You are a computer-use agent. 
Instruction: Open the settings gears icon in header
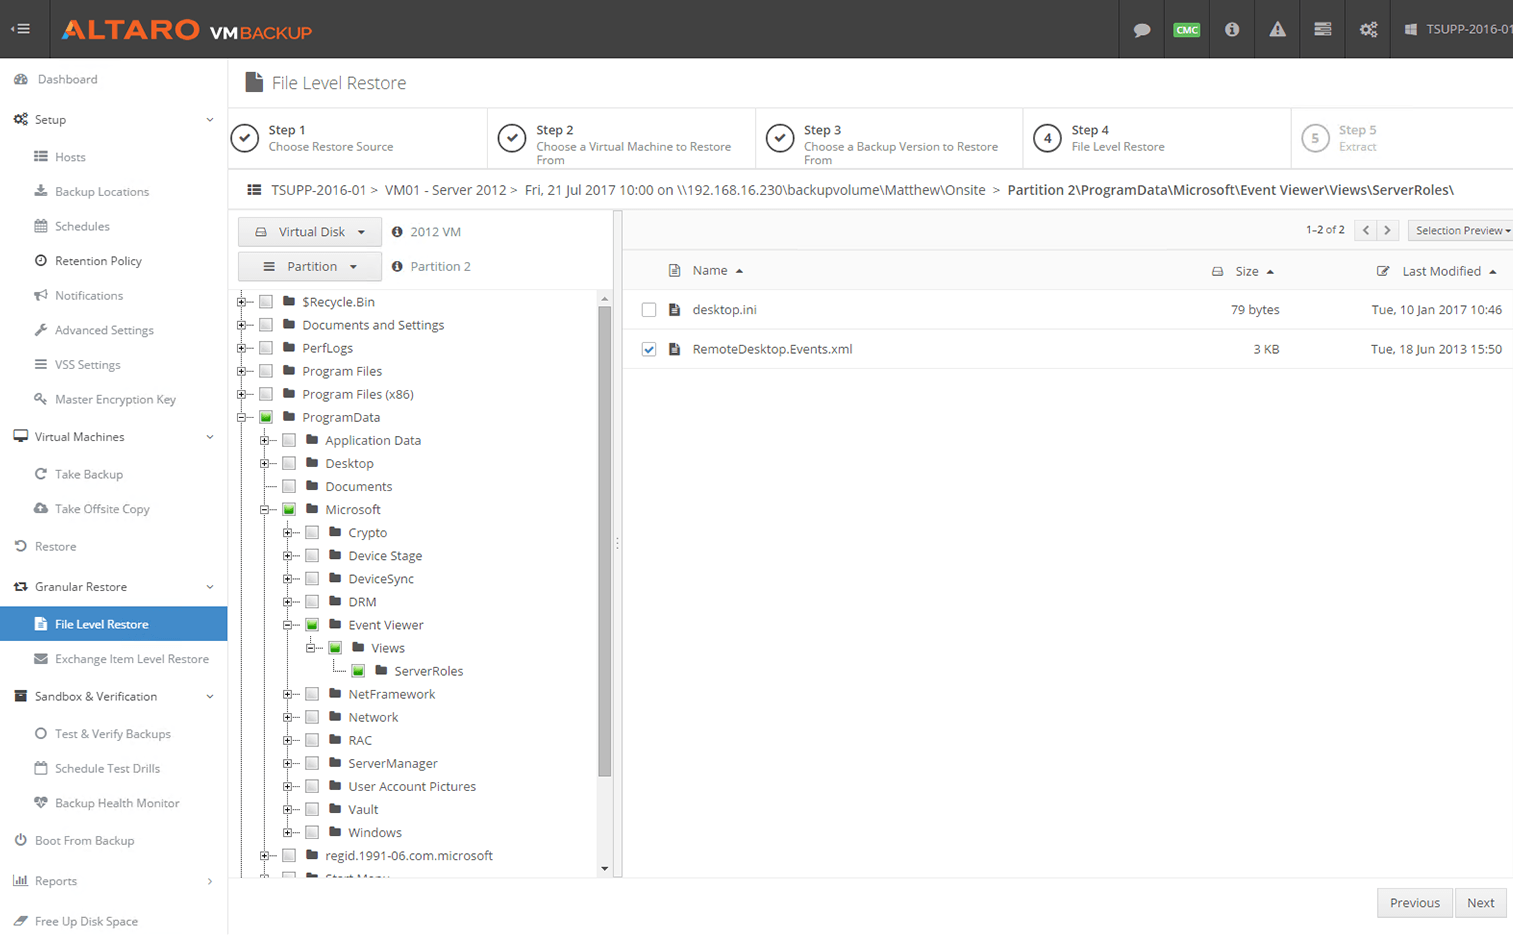tap(1368, 29)
